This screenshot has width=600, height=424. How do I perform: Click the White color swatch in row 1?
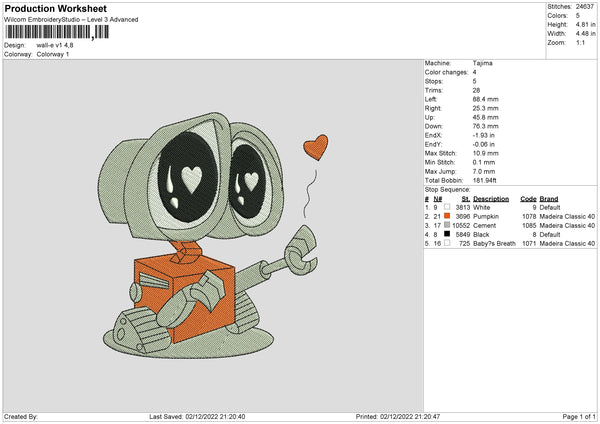(x=447, y=207)
